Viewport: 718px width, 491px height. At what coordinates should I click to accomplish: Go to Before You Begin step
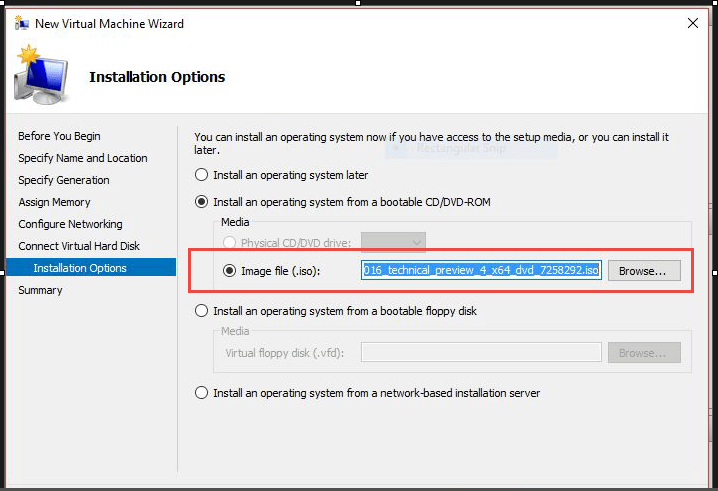pos(59,136)
